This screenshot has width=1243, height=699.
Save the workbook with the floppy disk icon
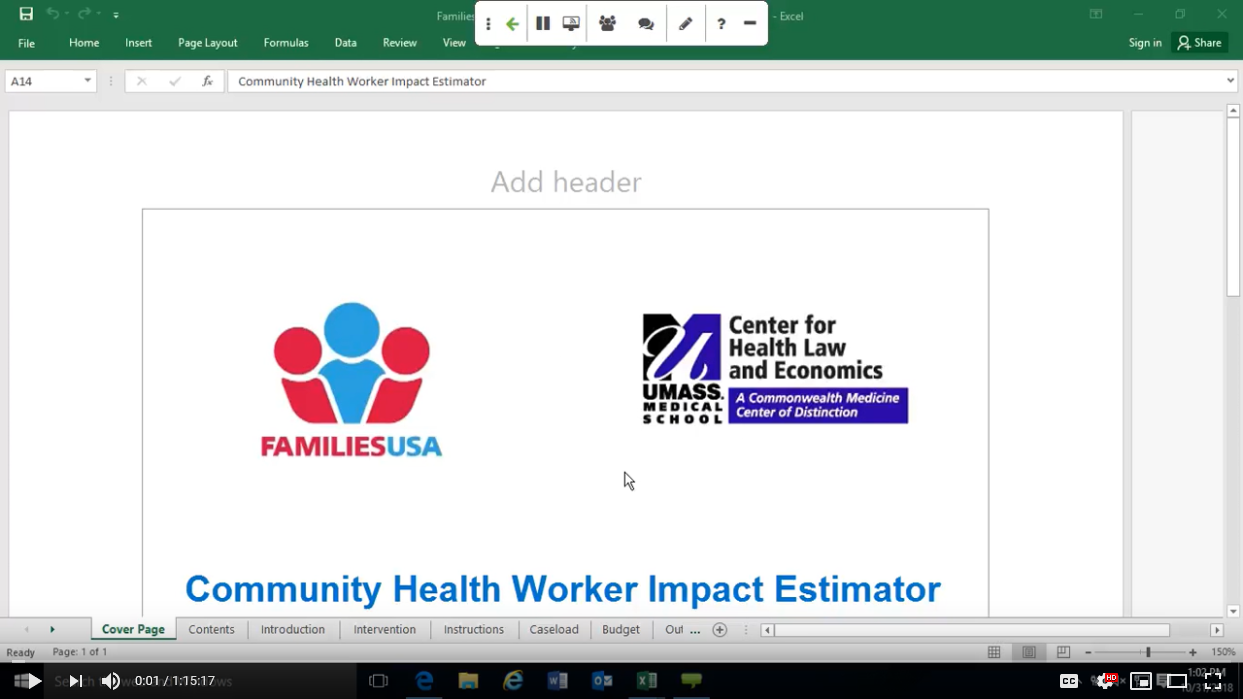pos(26,14)
